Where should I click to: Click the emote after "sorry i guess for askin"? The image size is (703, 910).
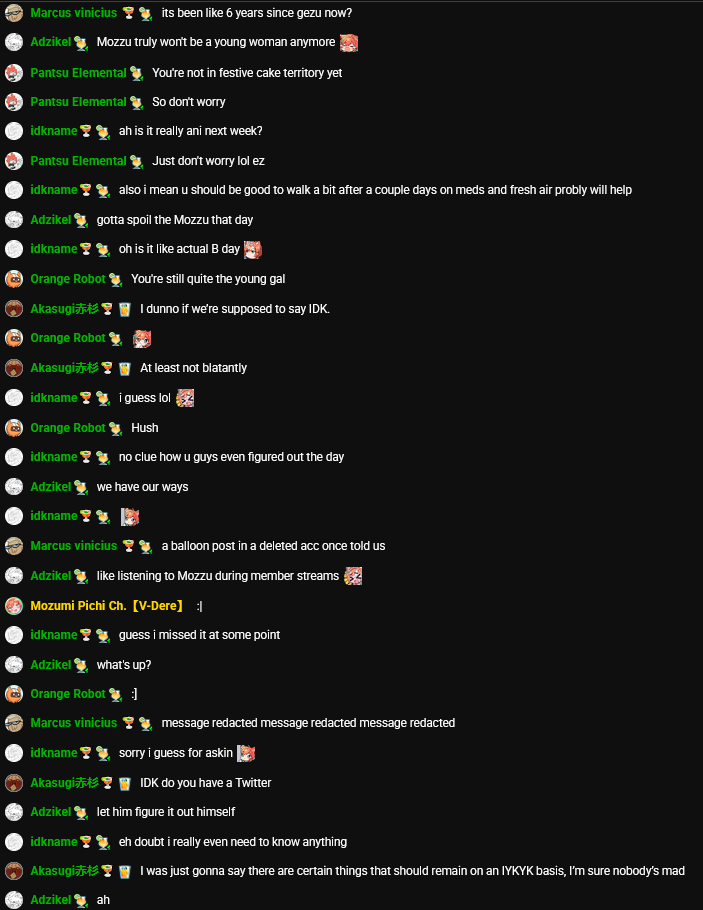point(246,753)
